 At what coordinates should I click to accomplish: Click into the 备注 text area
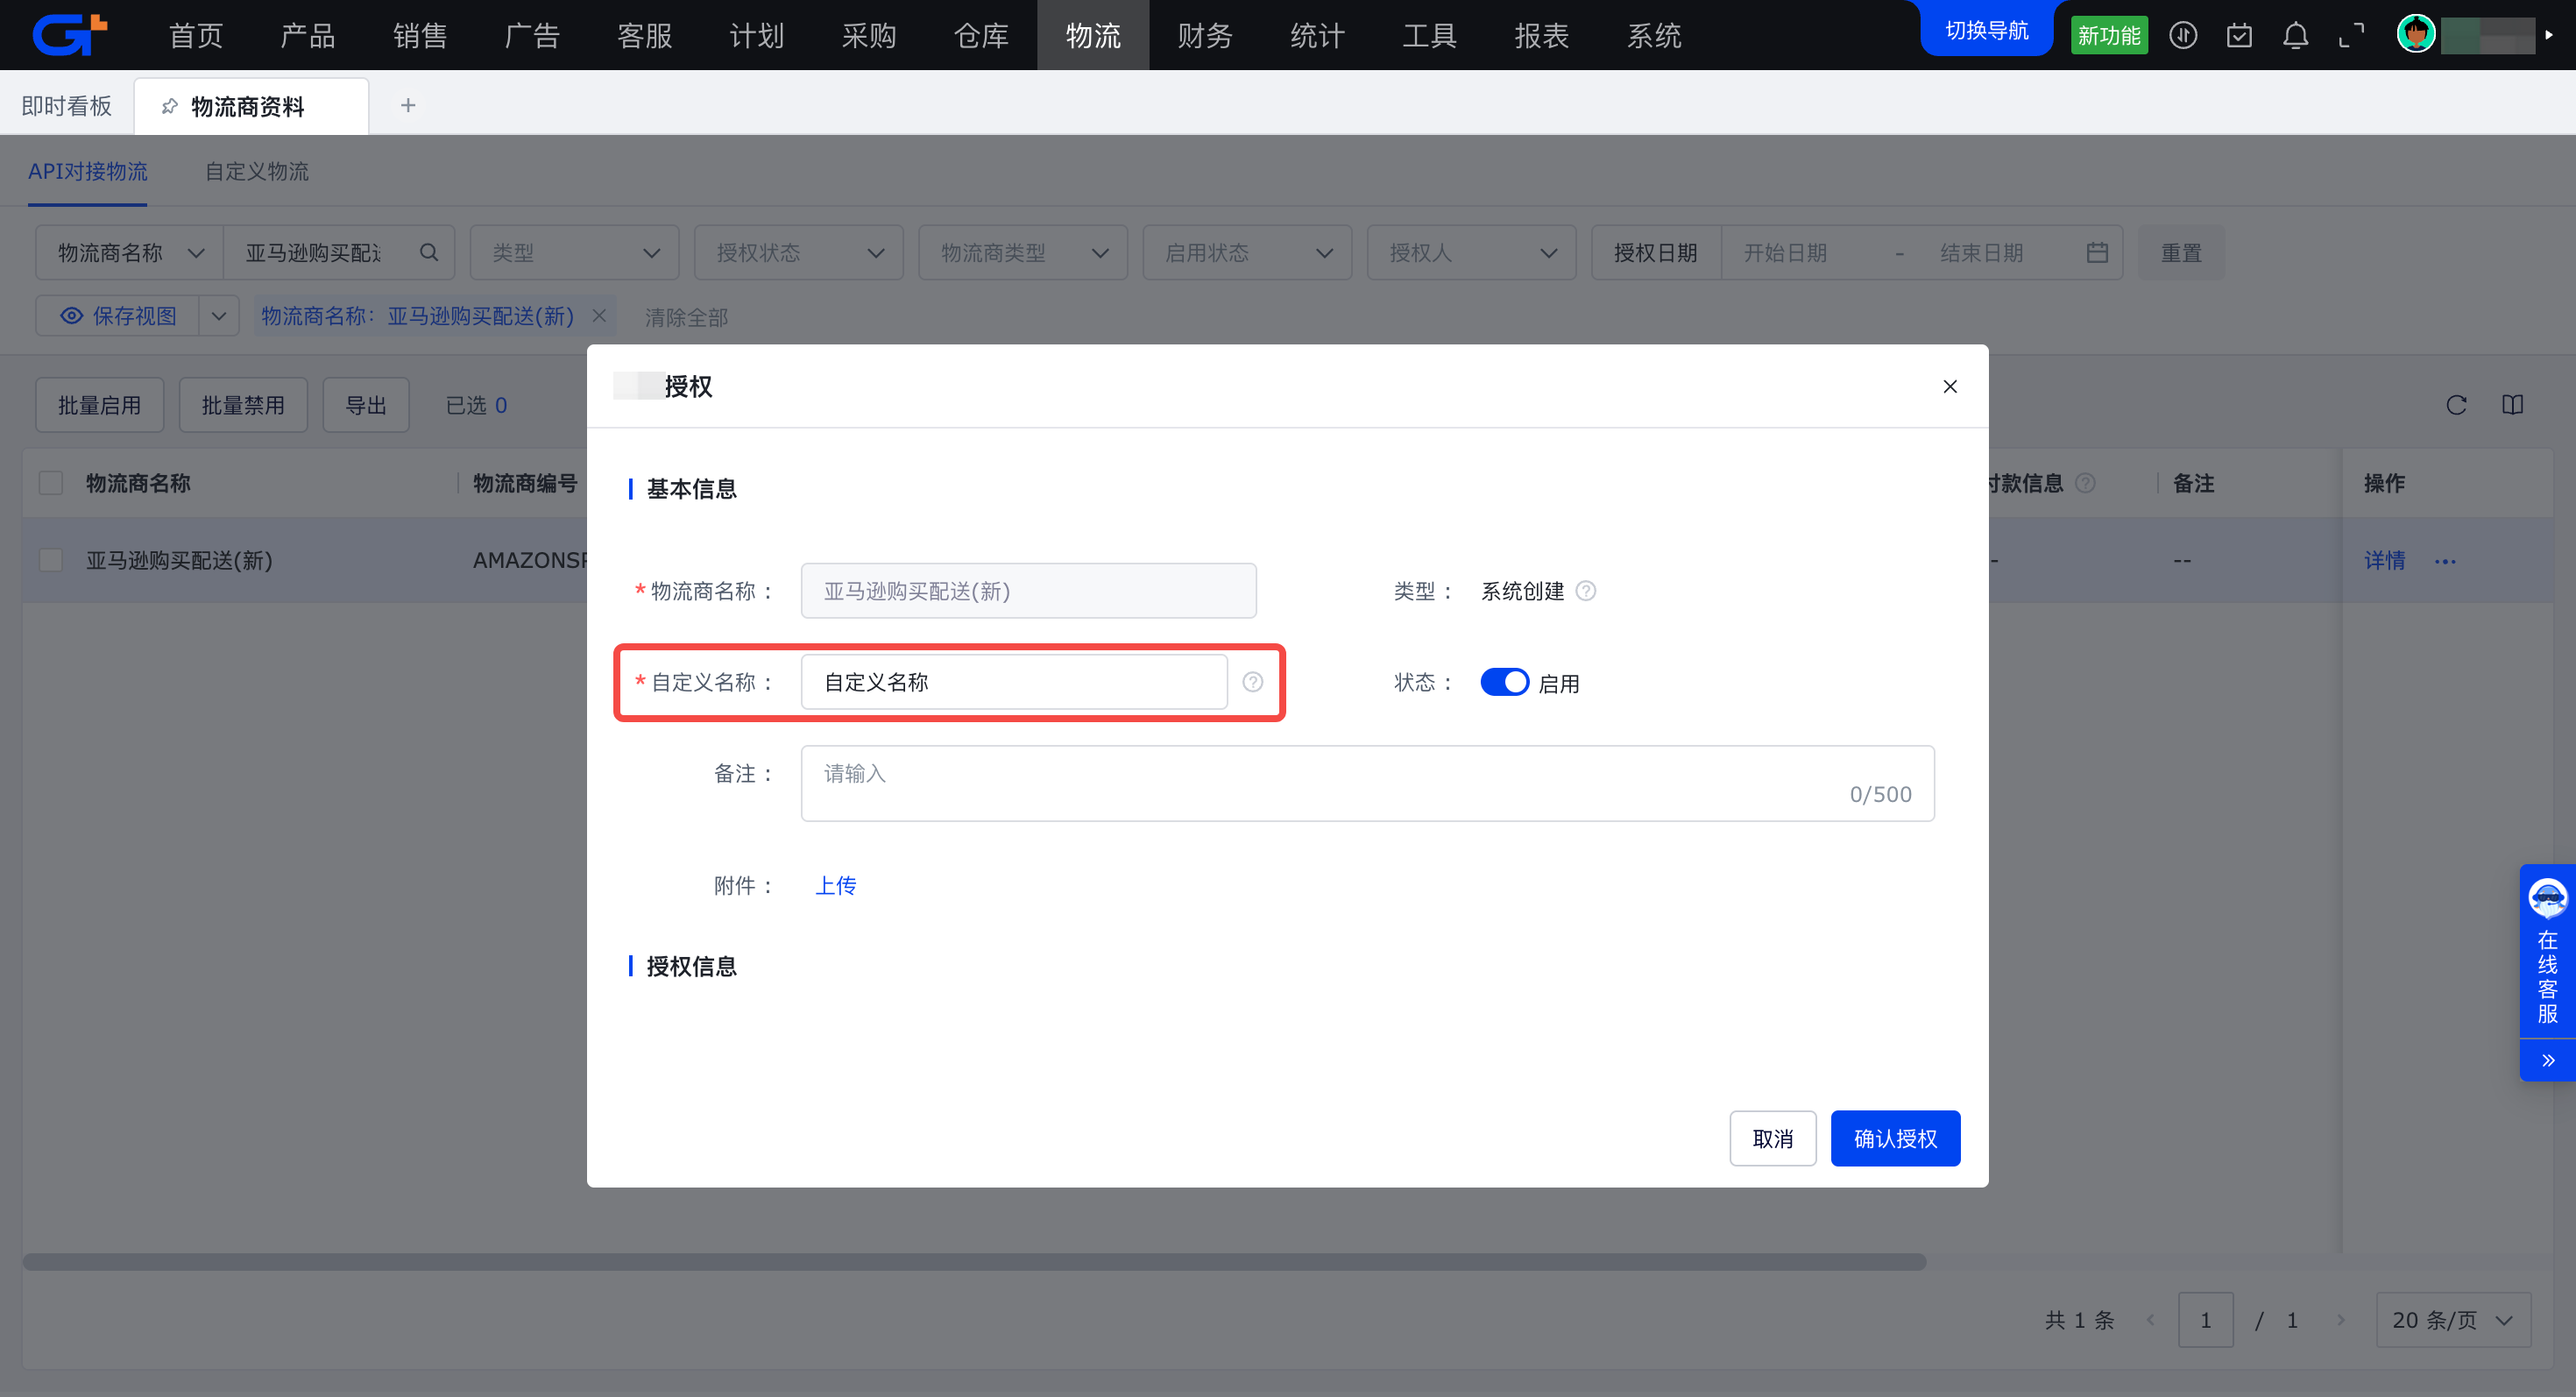(x=1366, y=783)
